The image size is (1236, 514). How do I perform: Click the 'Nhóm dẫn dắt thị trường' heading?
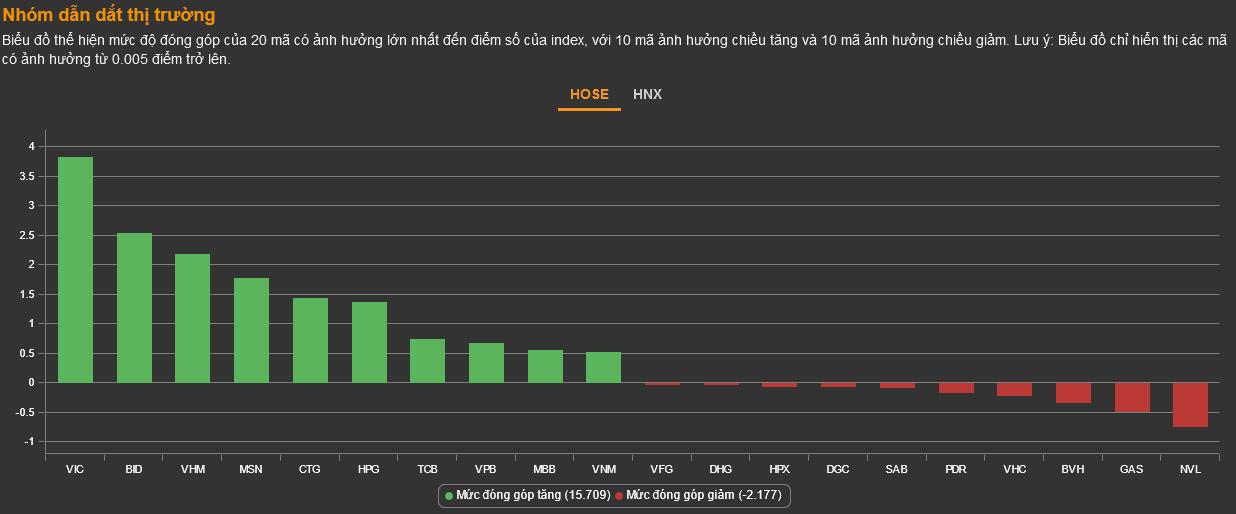[109, 15]
